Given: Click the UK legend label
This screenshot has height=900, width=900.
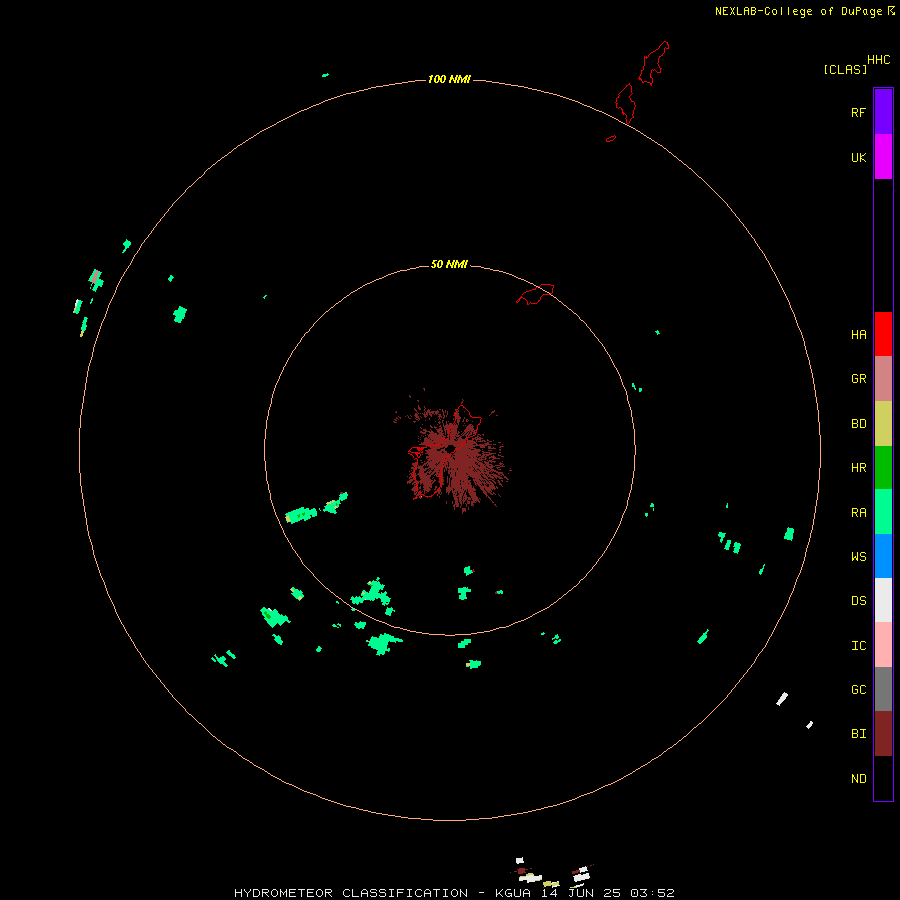Looking at the screenshot, I should coord(858,158).
